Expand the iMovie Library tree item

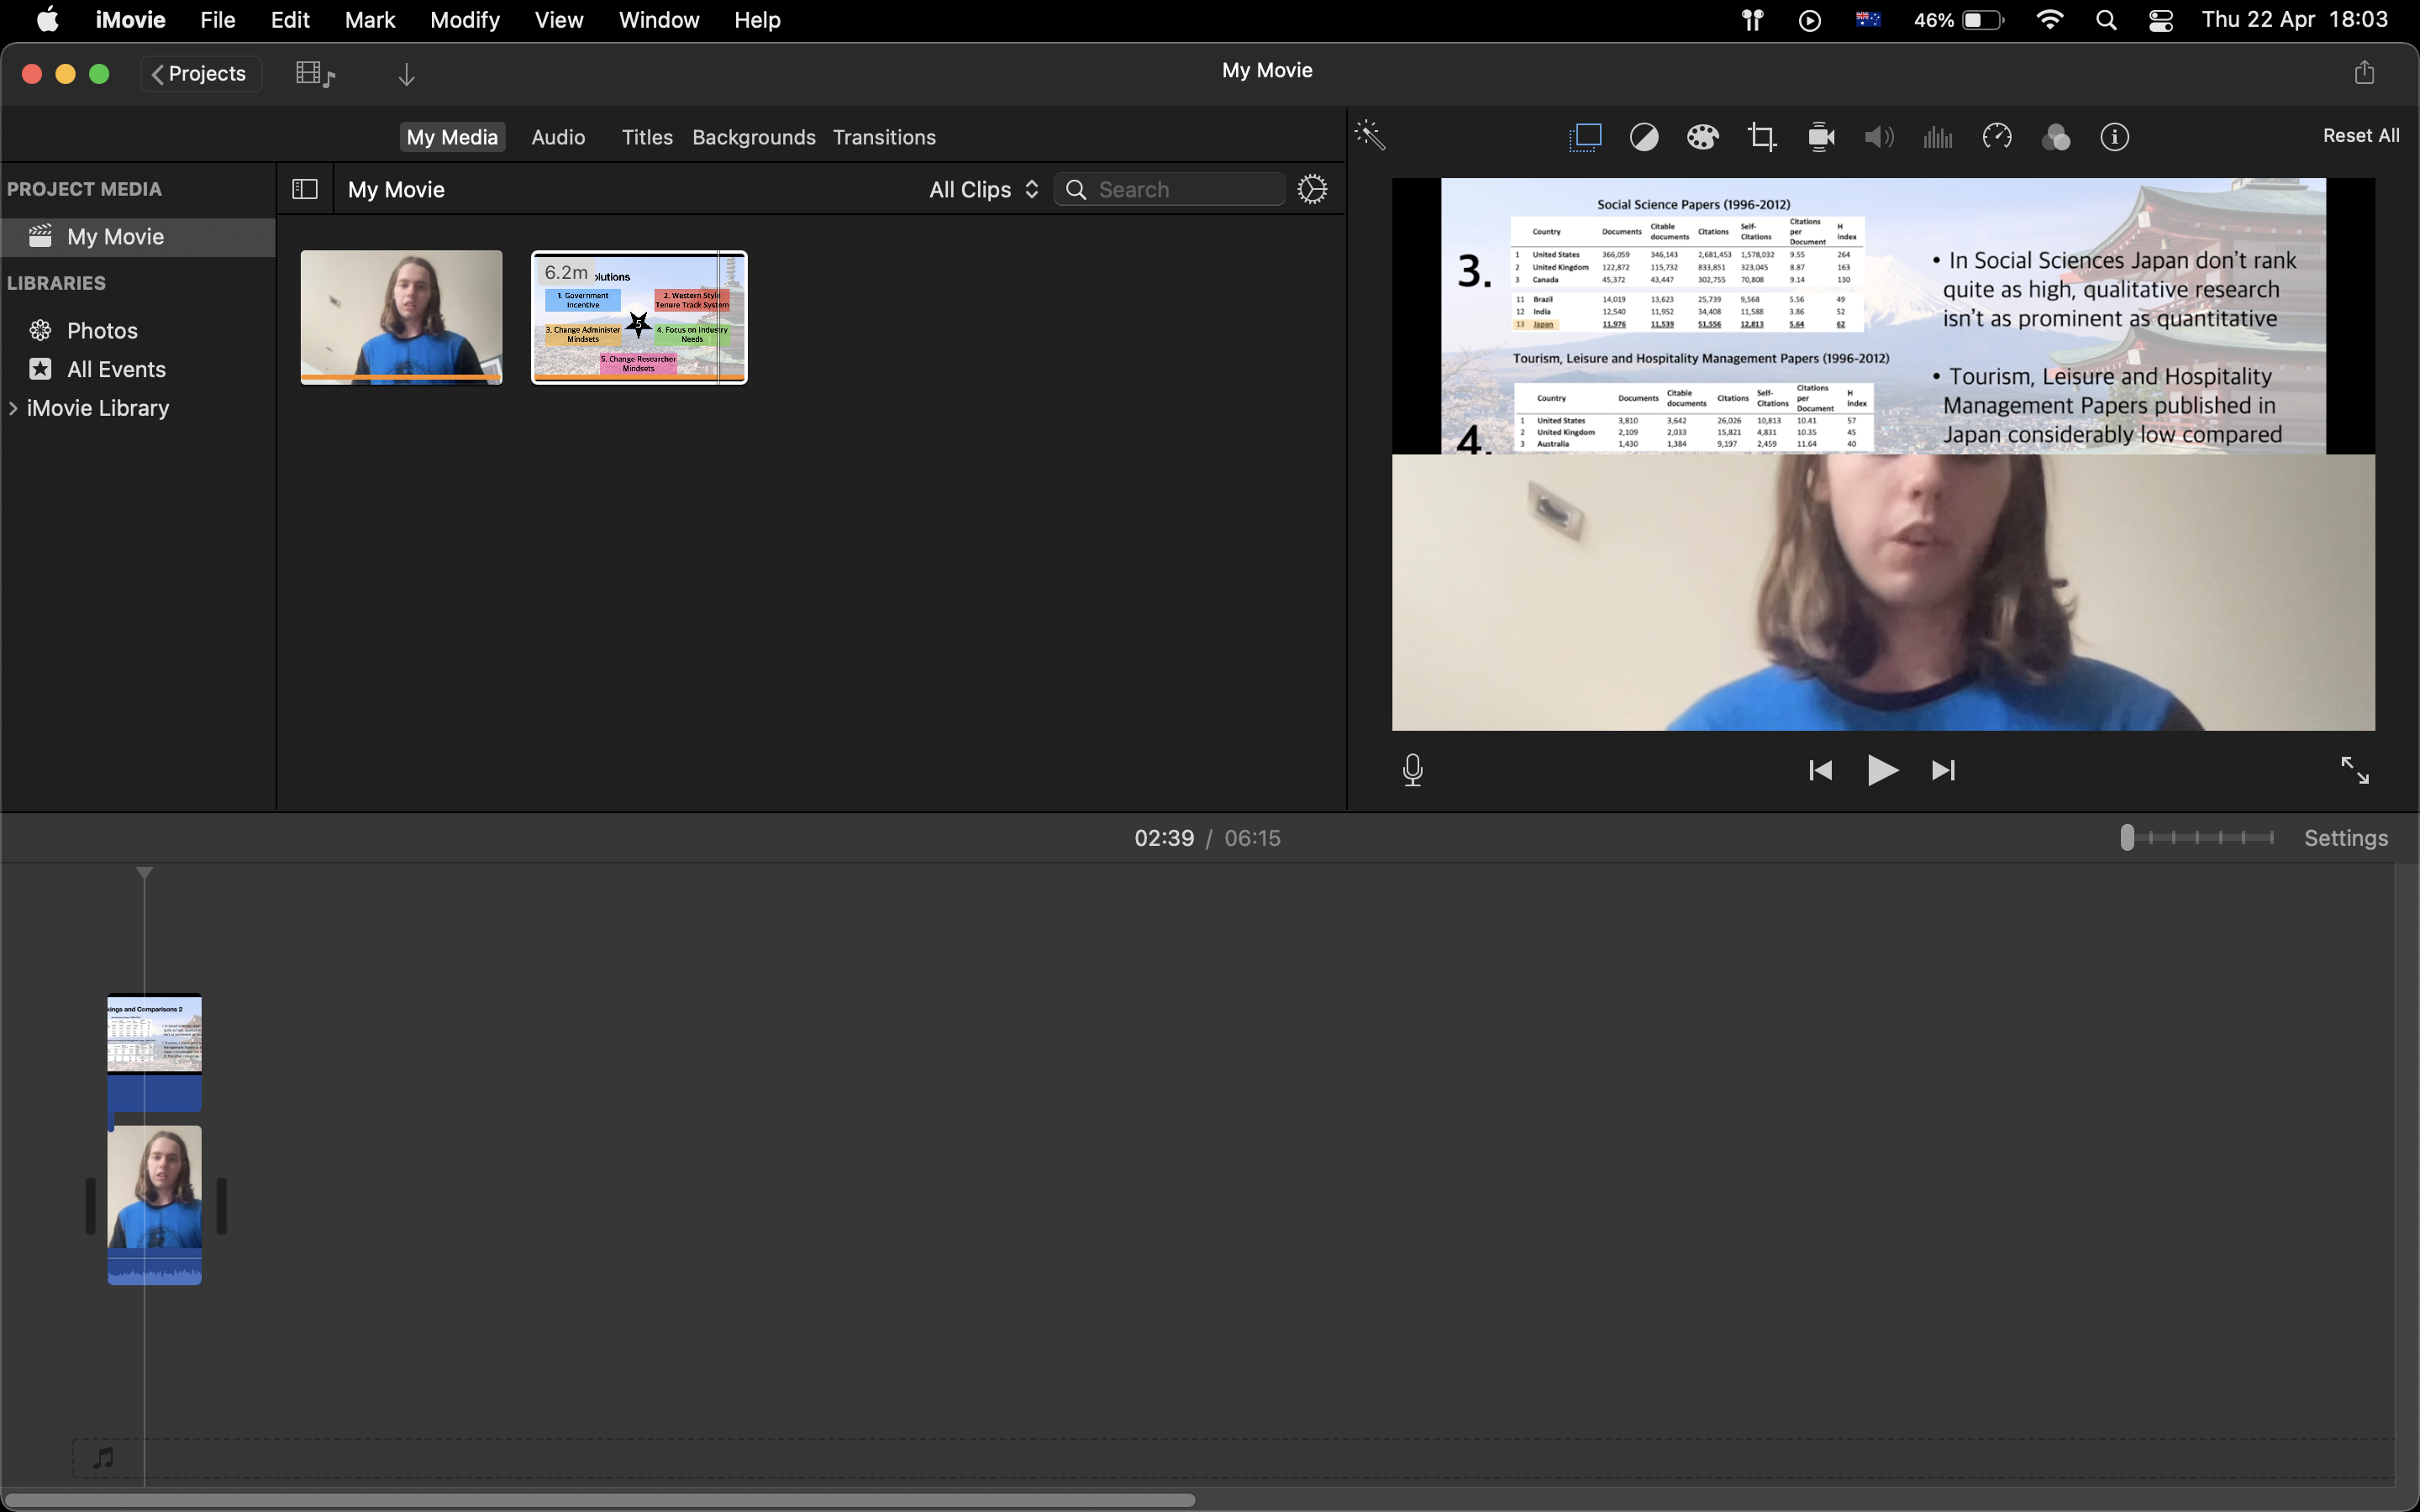pyautogui.click(x=13, y=408)
